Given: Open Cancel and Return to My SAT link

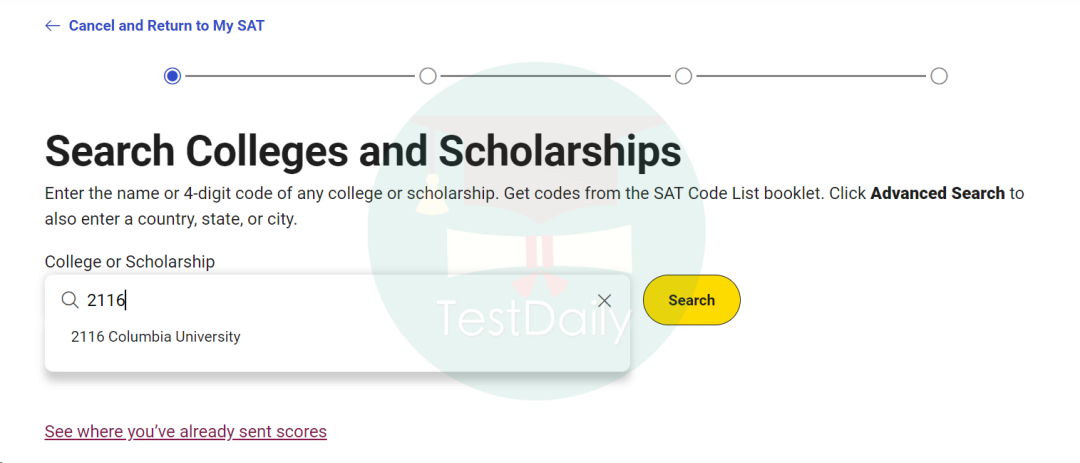Looking at the screenshot, I should (x=166, y=26).
